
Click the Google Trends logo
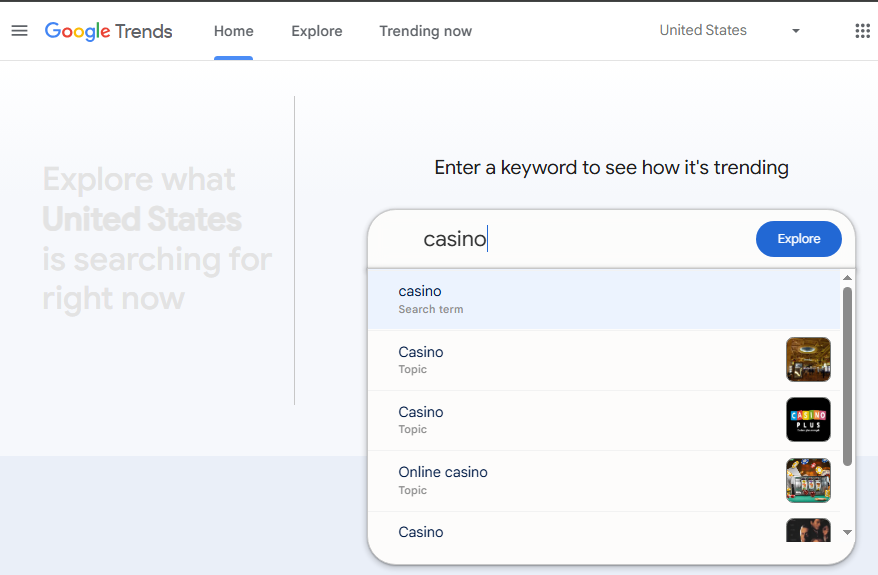109,31
